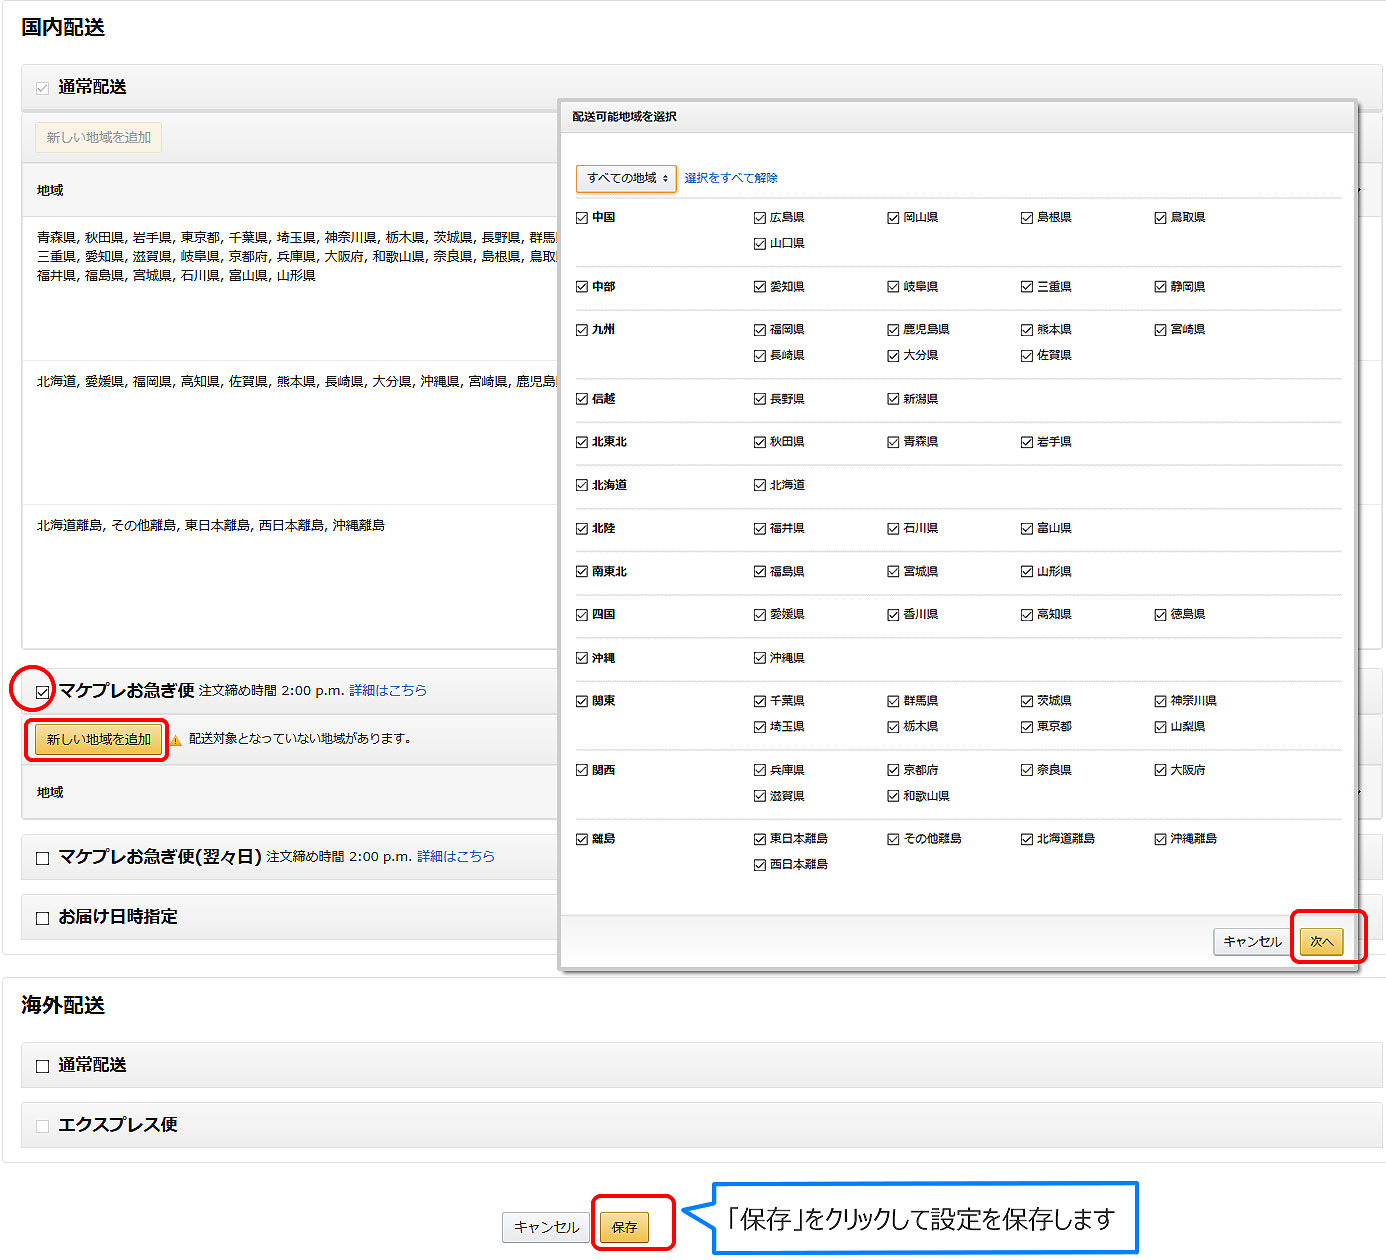Click 新しい地域を追加 under マケプレお急ぎ便
The height and width of the screenshot is (1260, 1386).
[98, 740]
